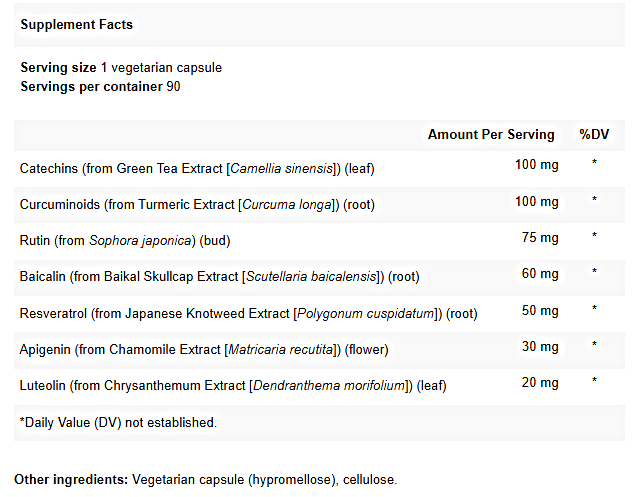Select the 30 mg Apigenin amount
634x497 pixels.
541,346
